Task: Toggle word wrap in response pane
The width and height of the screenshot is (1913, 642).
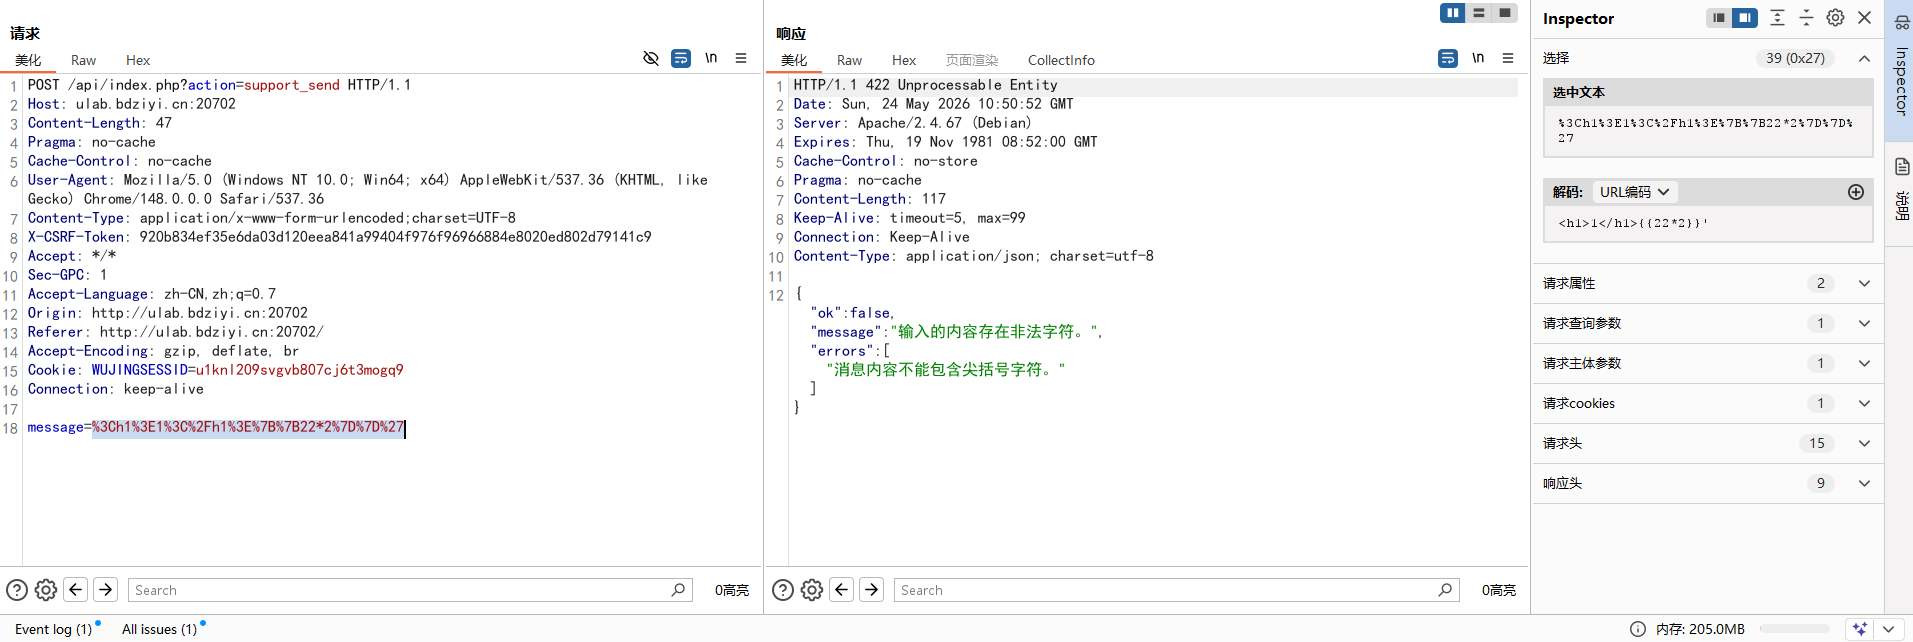Action: click(1448, 58)
